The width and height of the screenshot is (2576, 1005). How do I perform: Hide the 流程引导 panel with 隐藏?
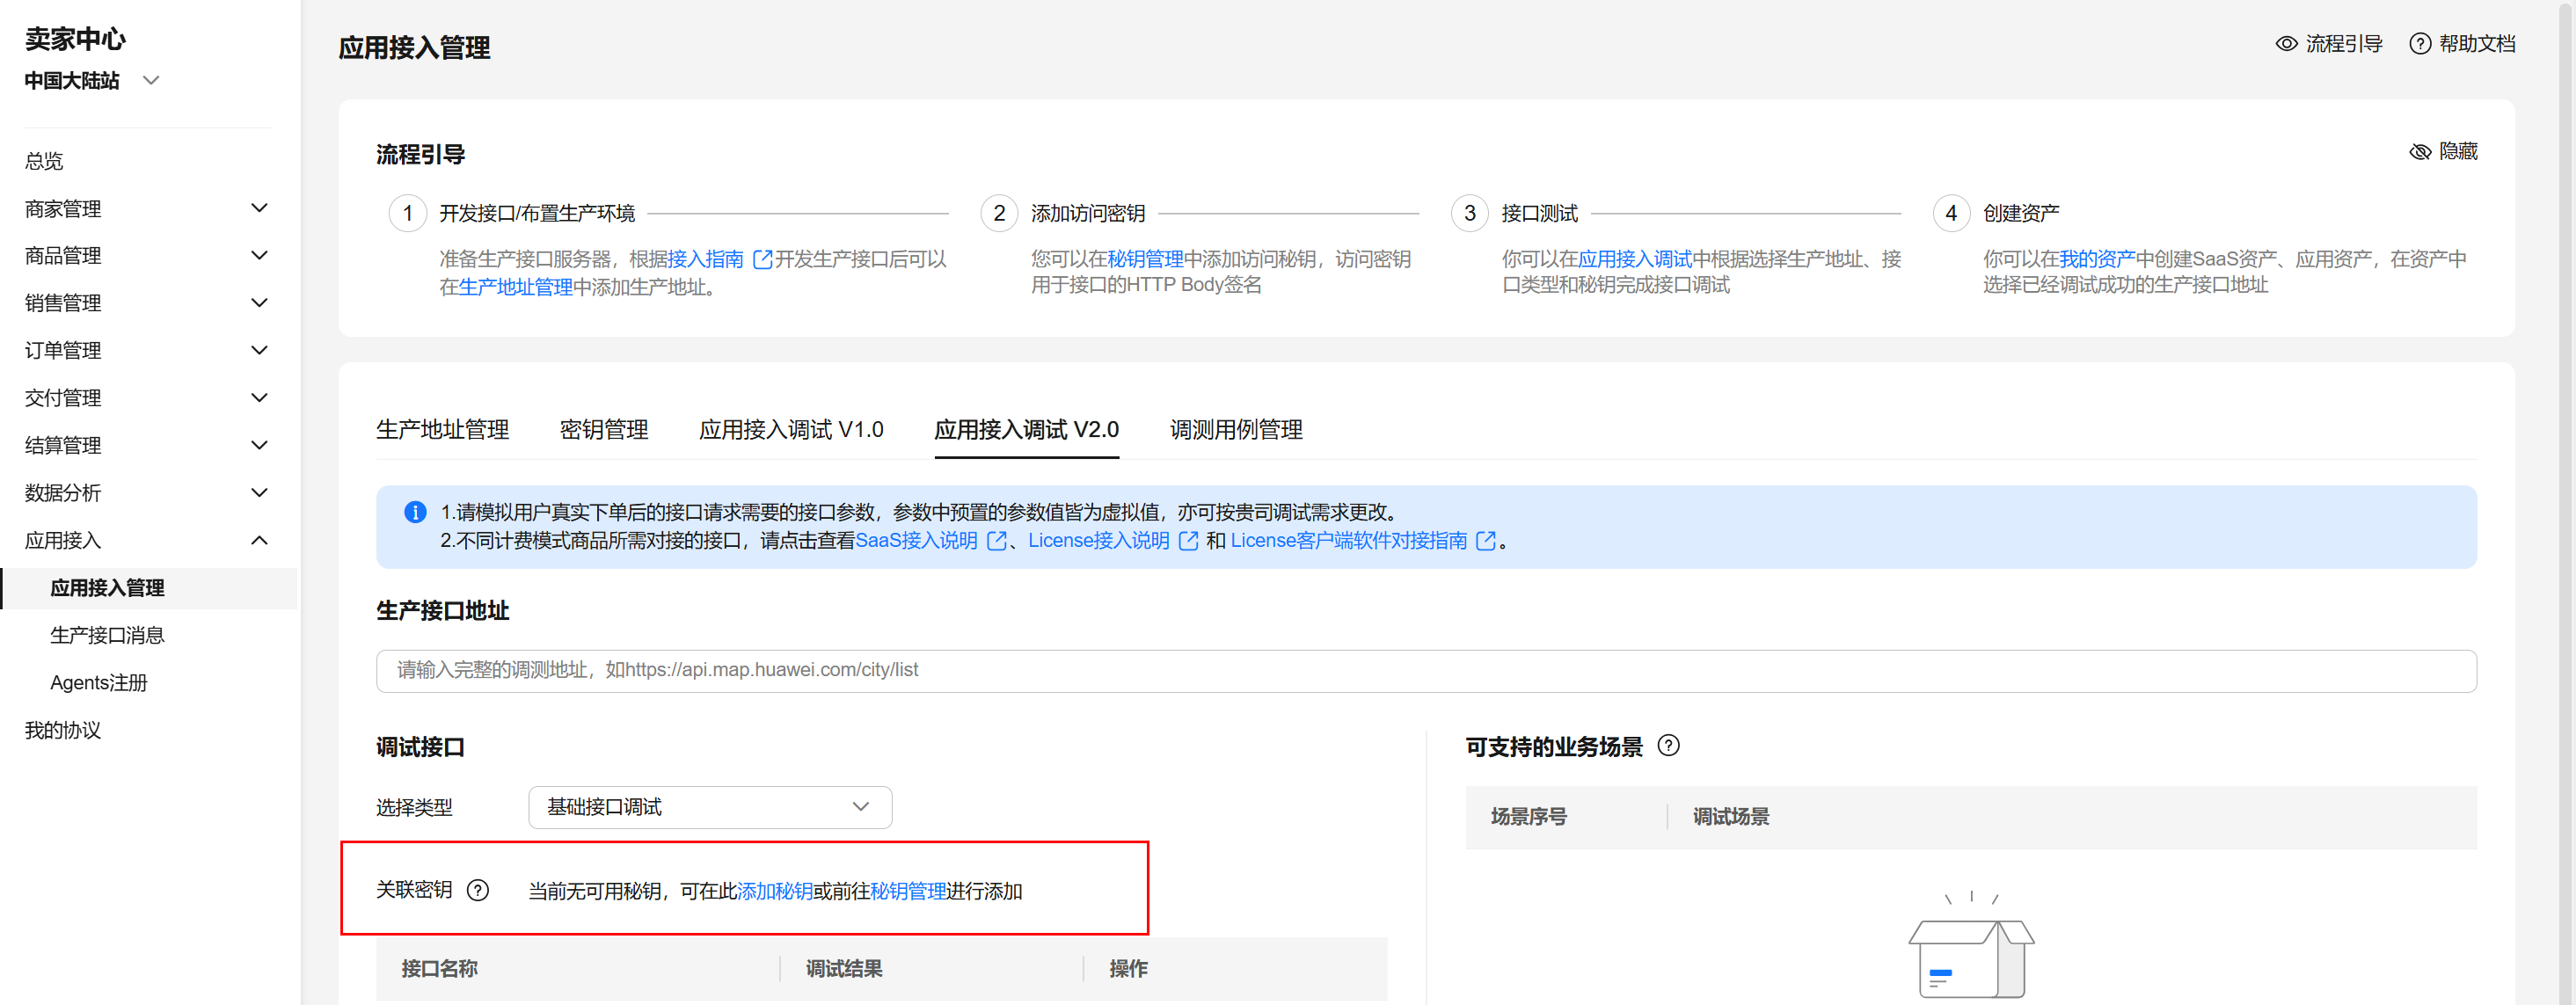[x=2444, y=151]
